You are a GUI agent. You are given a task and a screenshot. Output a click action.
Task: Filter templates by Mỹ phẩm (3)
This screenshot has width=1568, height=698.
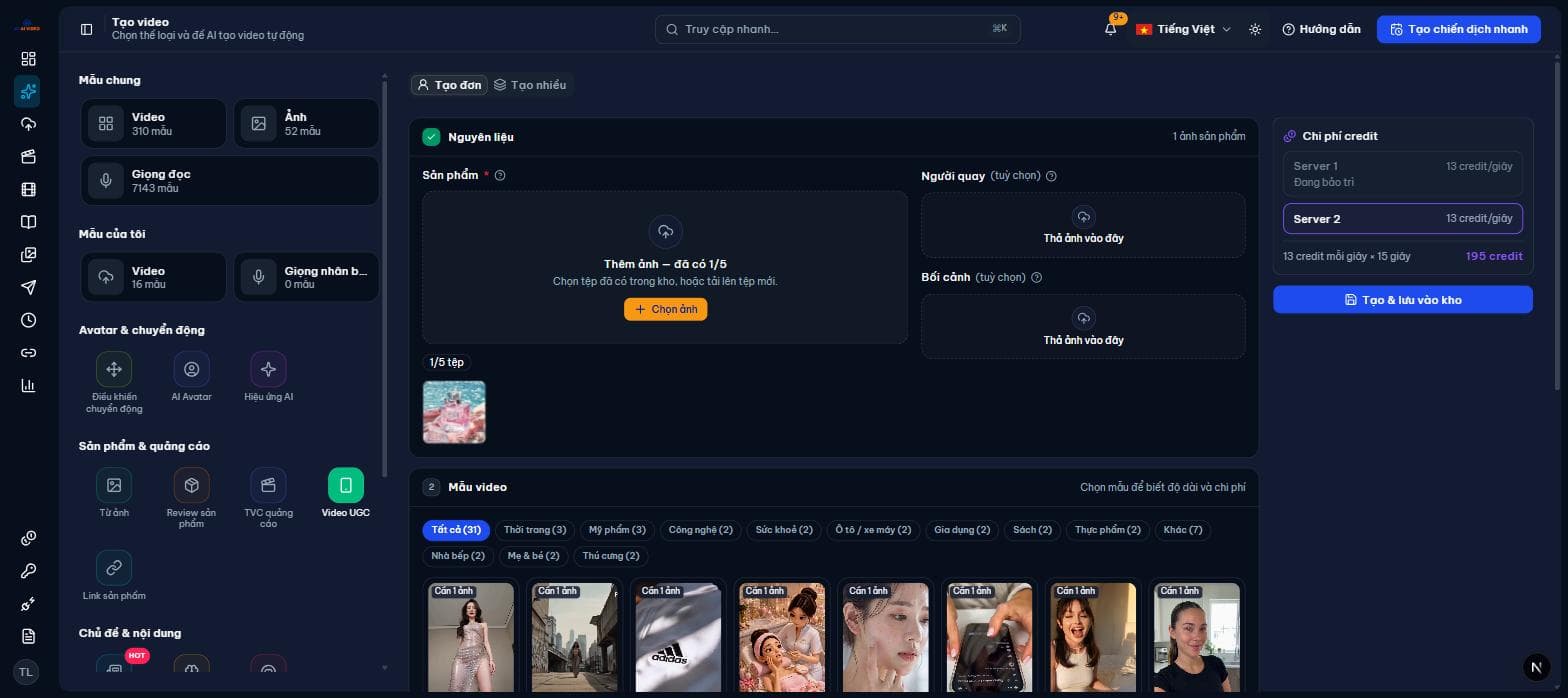pyautogui.click(x=617, y=530)
